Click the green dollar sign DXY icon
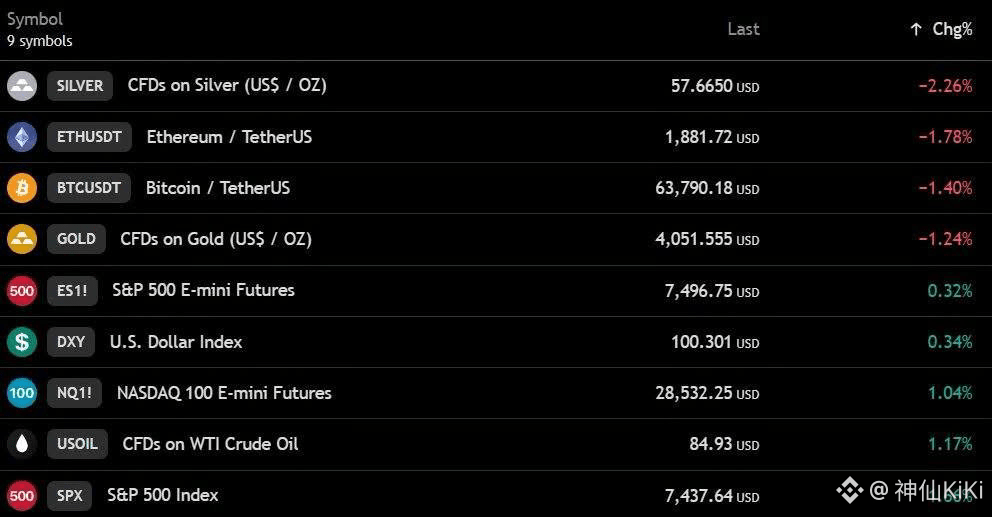The image size is (992, 517). (22, 342)
